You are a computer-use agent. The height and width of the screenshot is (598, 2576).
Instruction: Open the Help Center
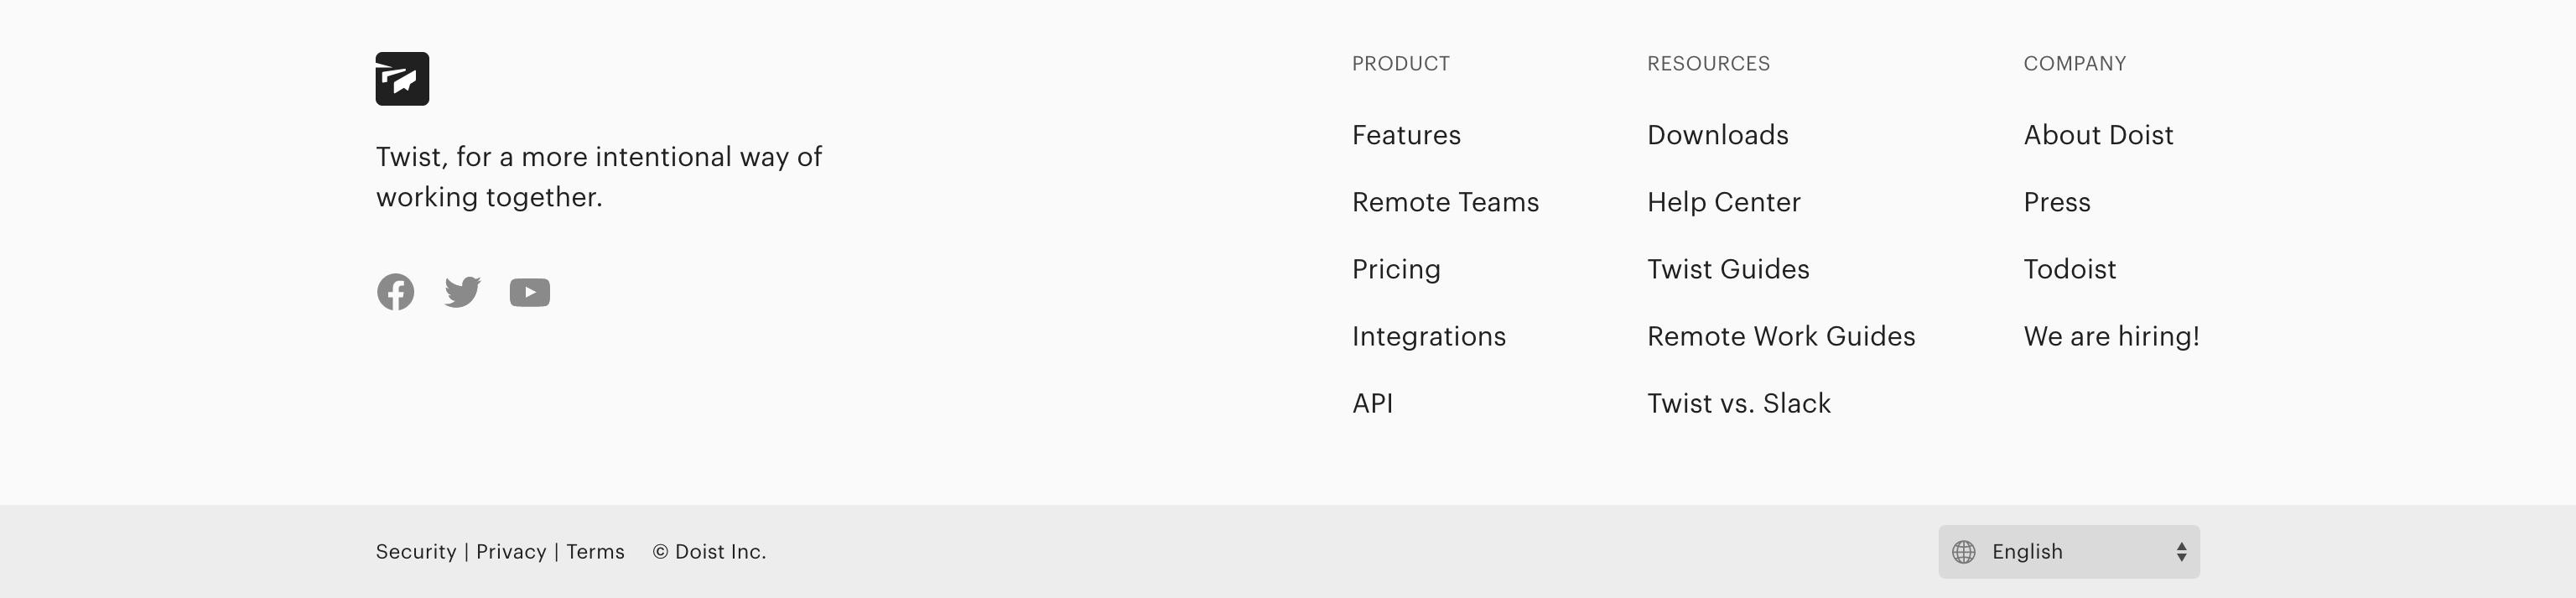tap(1725, 202)
